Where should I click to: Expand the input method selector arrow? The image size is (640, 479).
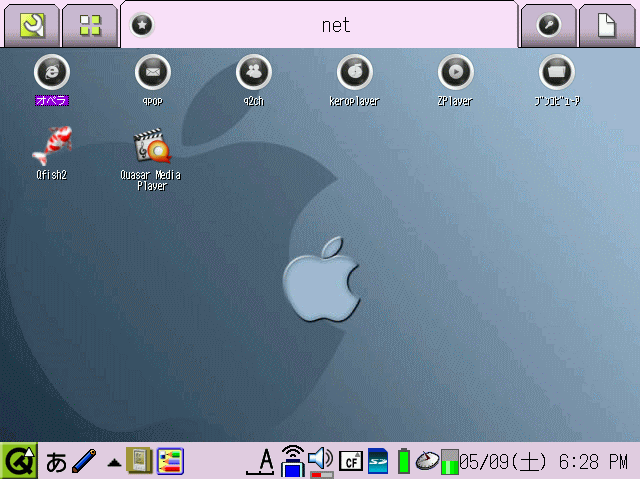[114, 463]
